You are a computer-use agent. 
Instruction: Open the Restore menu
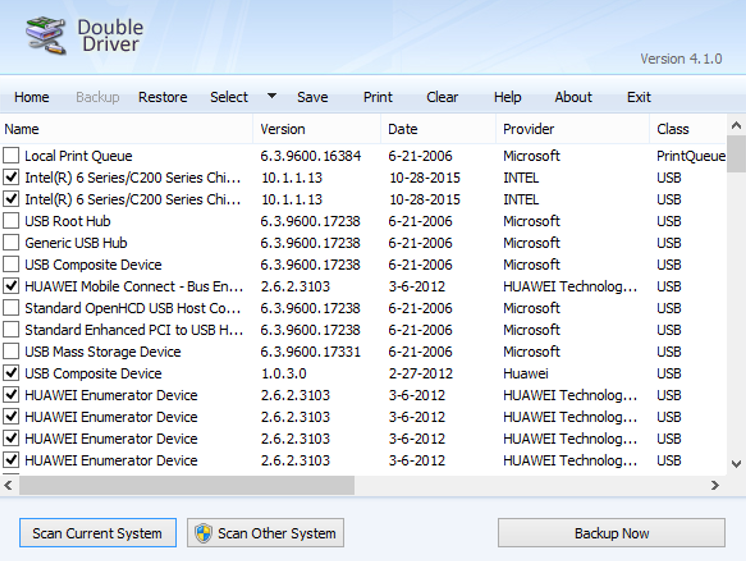coord(163,97)
